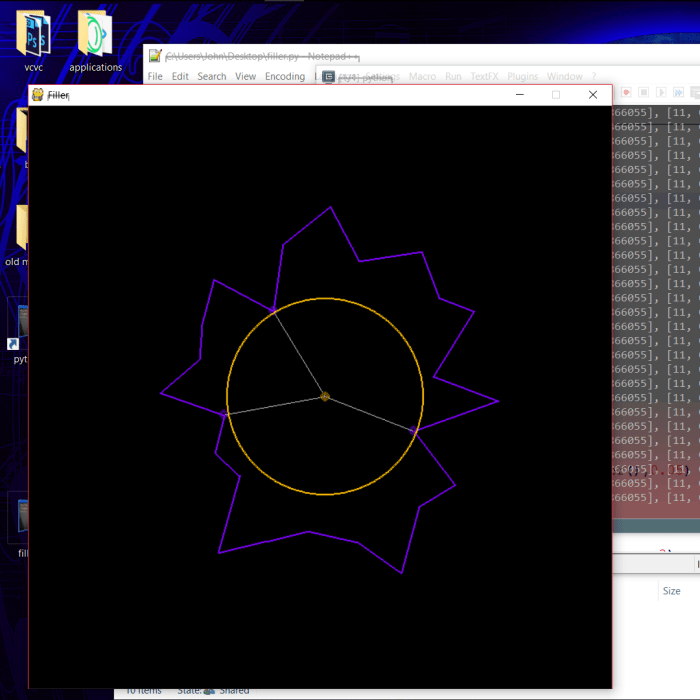The height and width of the screenshot is (700, 700).
Task: Click macro Playback icon in Notepad++
Action: click(x=661, y=92)
